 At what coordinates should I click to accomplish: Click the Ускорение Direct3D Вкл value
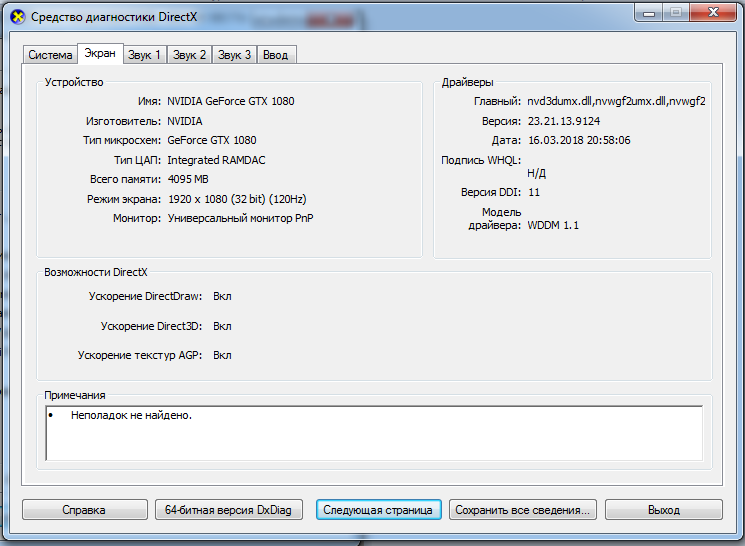(x=222, y=326)
